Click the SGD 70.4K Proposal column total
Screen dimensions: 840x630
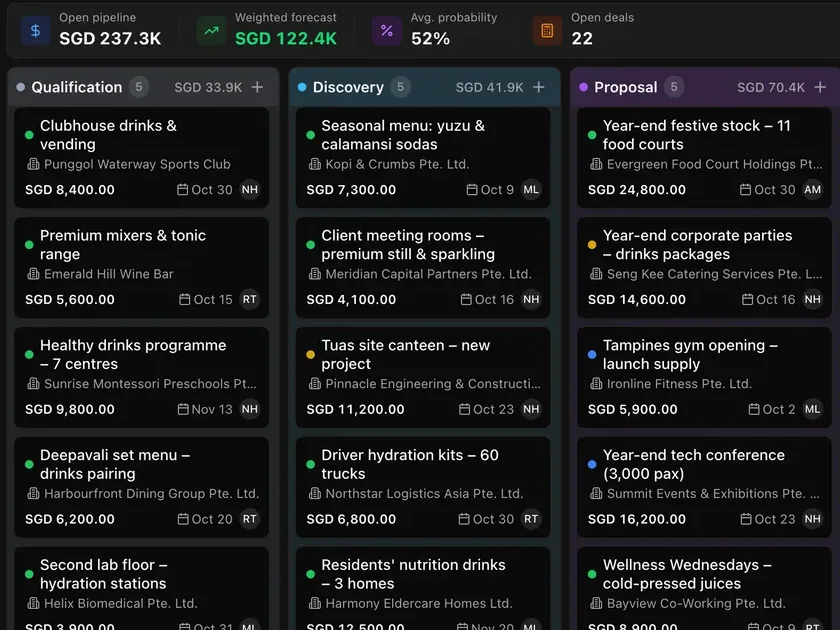(x=771, y=87)
